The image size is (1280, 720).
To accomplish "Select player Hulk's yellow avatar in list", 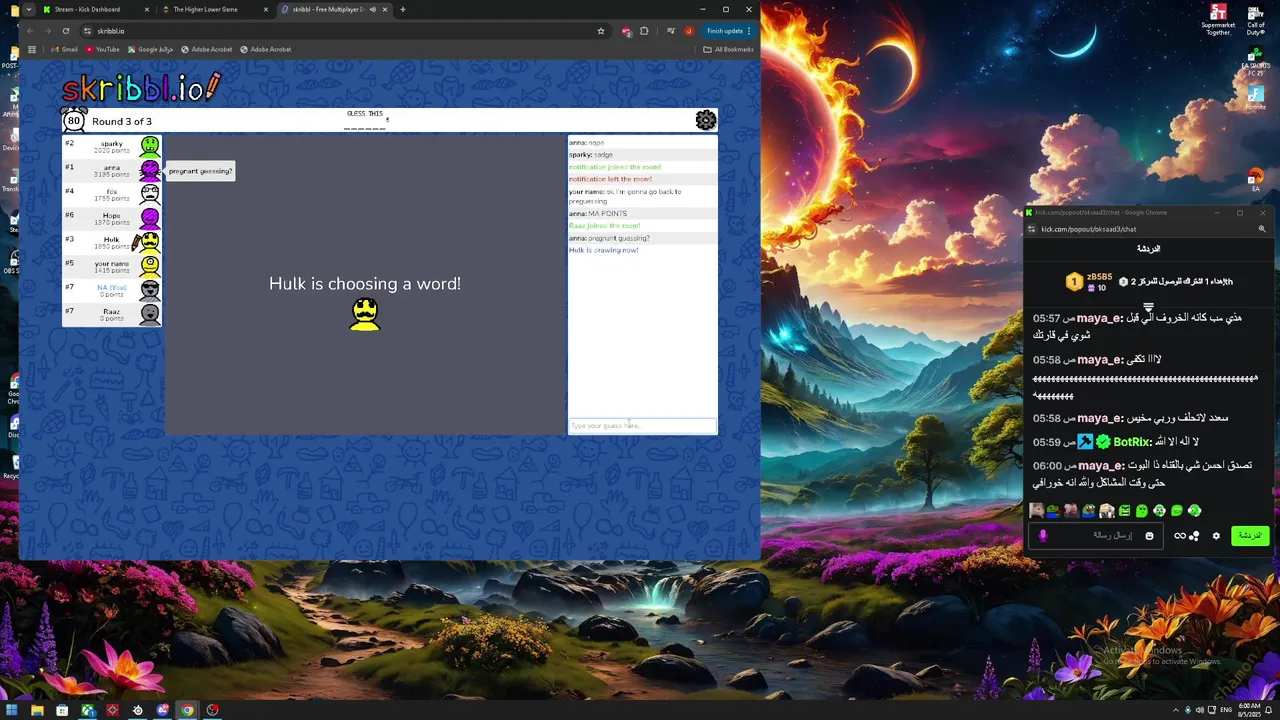I will (x=149, y=241).
